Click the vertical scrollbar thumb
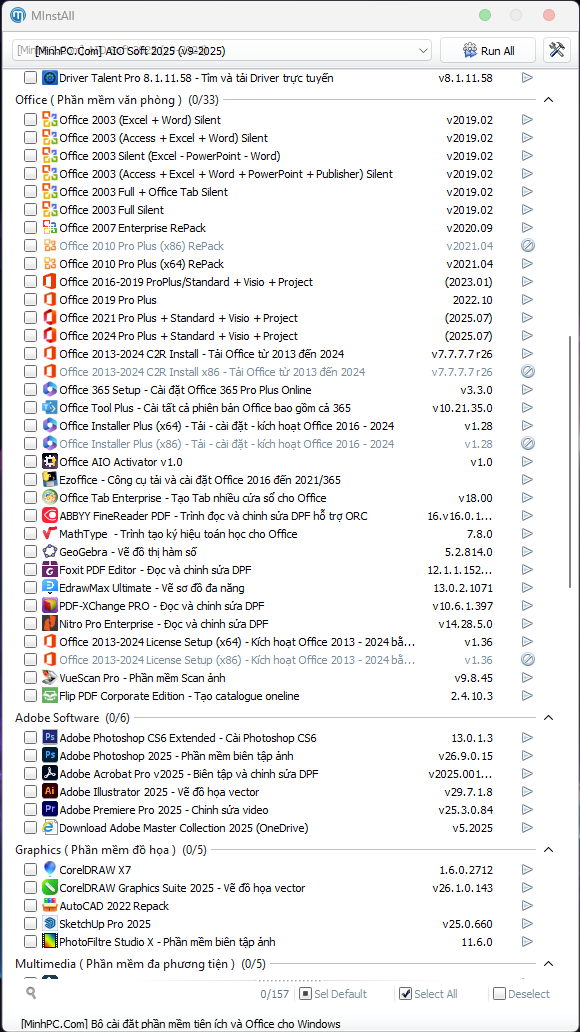The image size is (580, 1032). pyautogui.click(x=569, y=461)
